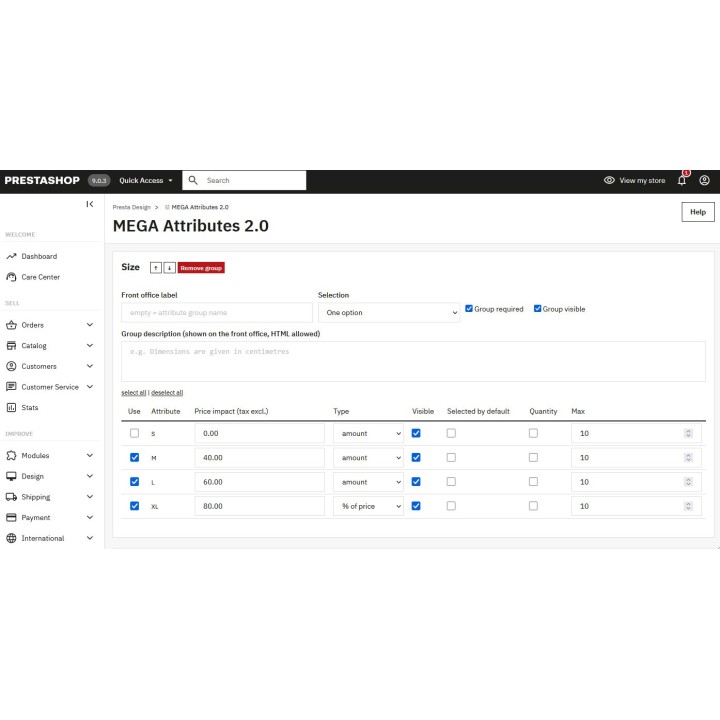The image size is (720, 720).
Task: Click the Payment card icon
Action: click(x=11, y=518)
